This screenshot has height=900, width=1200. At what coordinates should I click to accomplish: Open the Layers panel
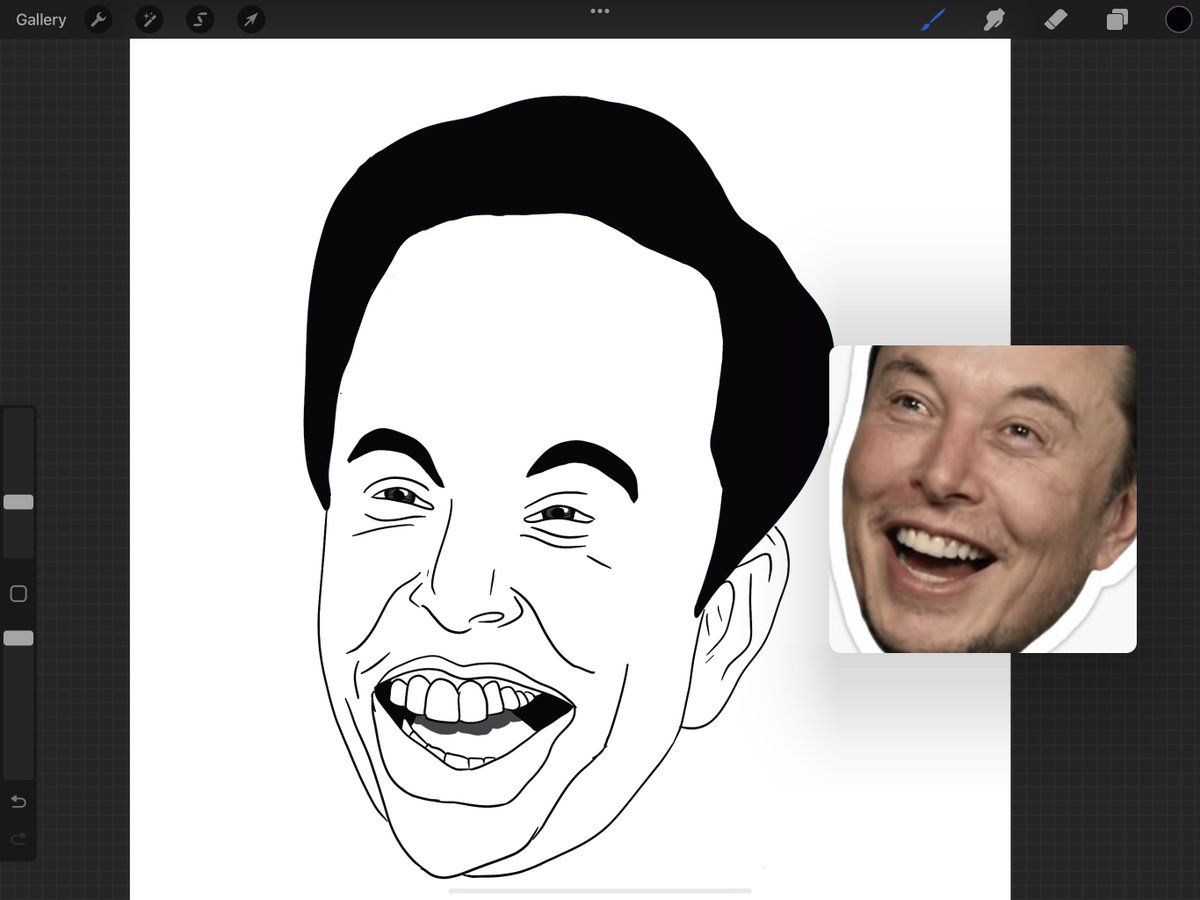point(1117,19)
